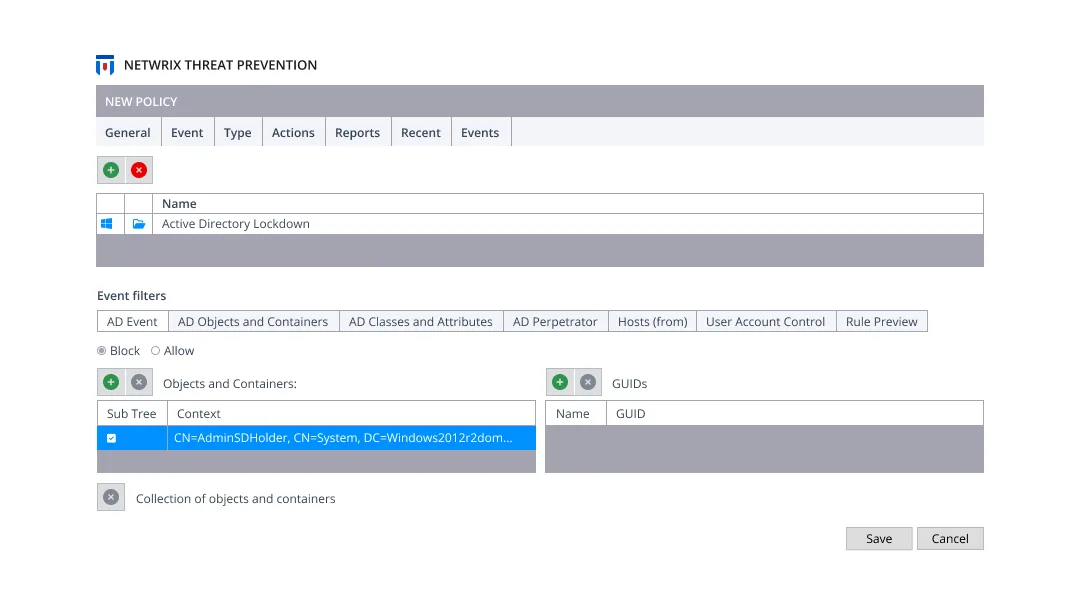Select the Active Directory Lockdown row
Image resolution: width=1080 pixels, height=608 pixels.
(540, 224)
